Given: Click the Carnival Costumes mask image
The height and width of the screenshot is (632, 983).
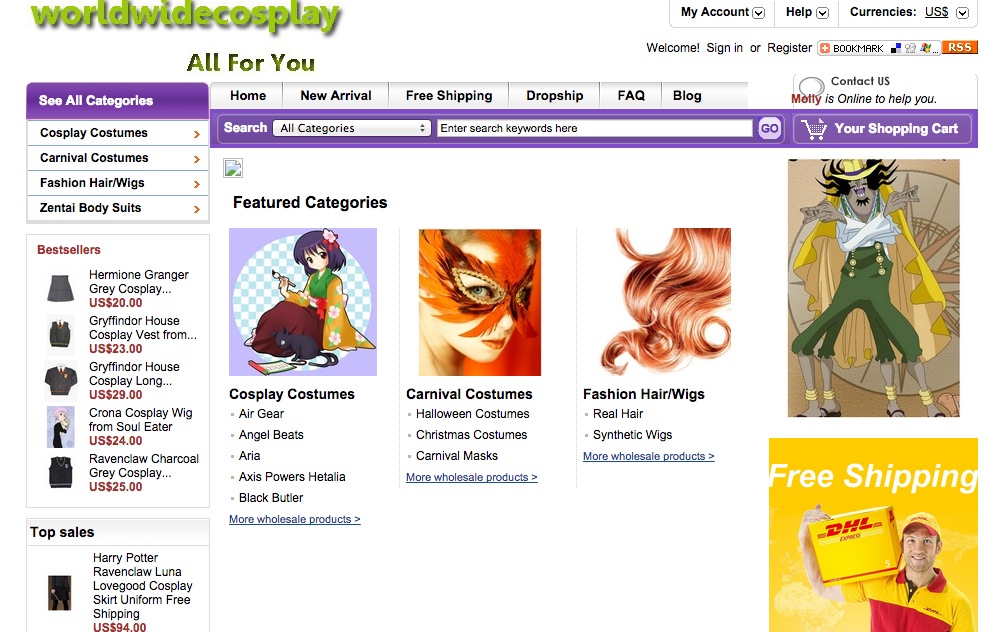Looking at the screenshot, I should point(479,302).
